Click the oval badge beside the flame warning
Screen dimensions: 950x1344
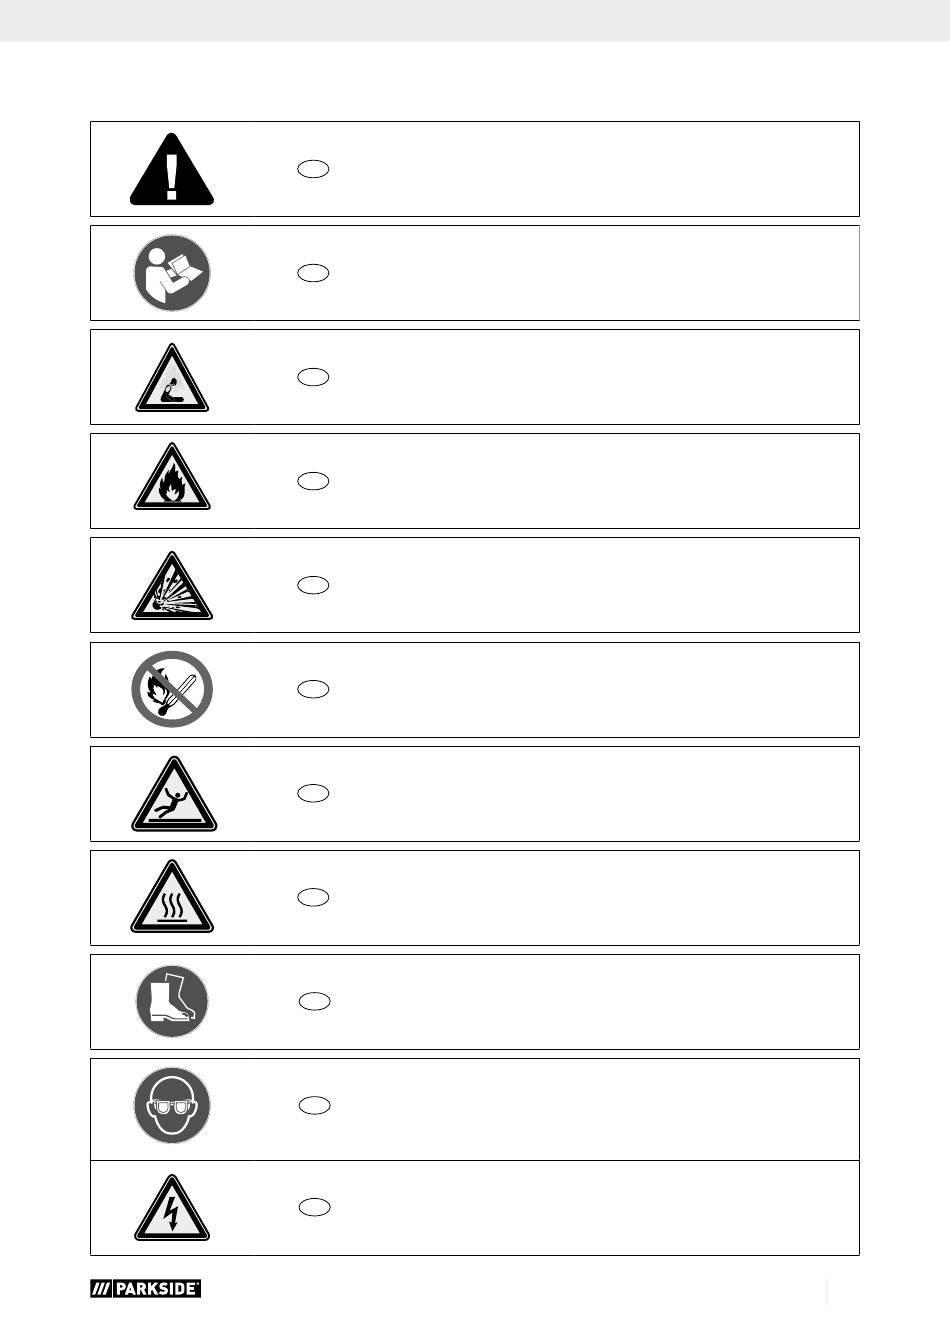point(313,481)
